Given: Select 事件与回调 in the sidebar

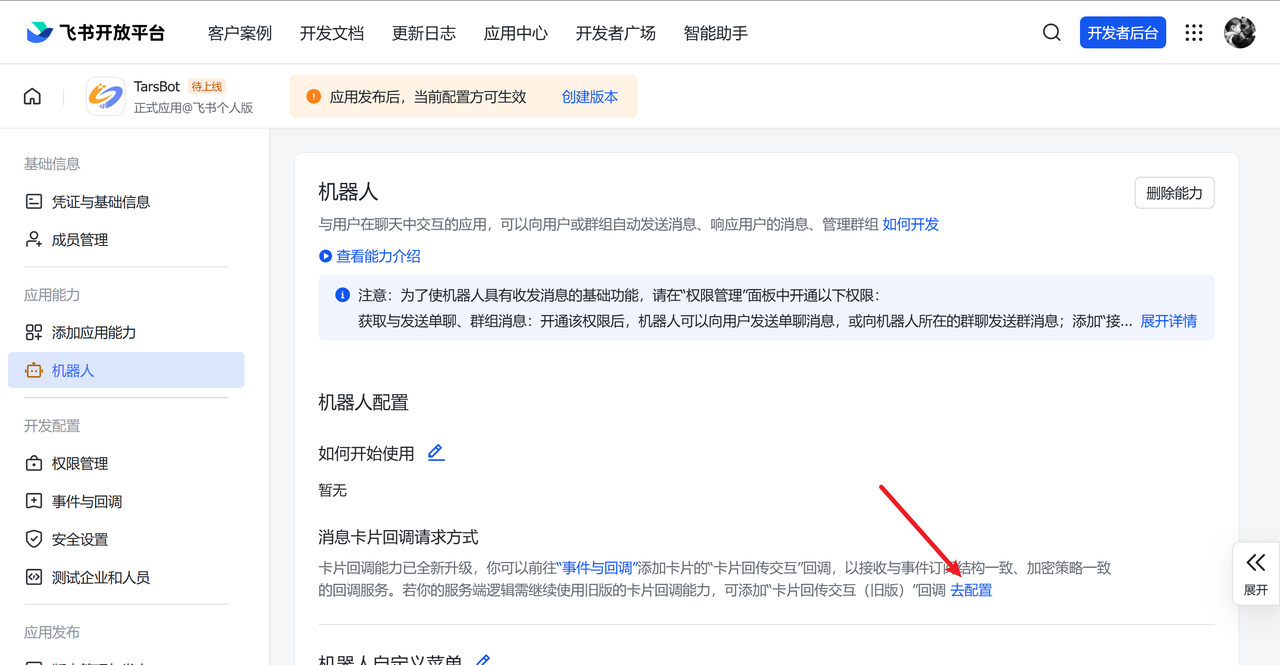Looking at the screenshot, I should (x=87, y=502).
